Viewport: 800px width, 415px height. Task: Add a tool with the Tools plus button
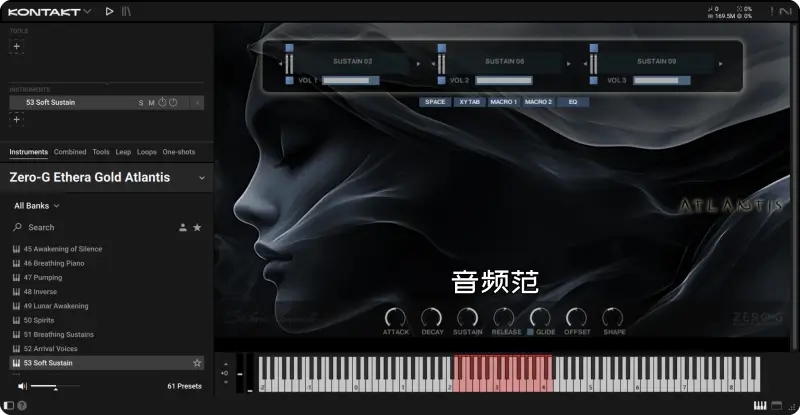(16, 46)
